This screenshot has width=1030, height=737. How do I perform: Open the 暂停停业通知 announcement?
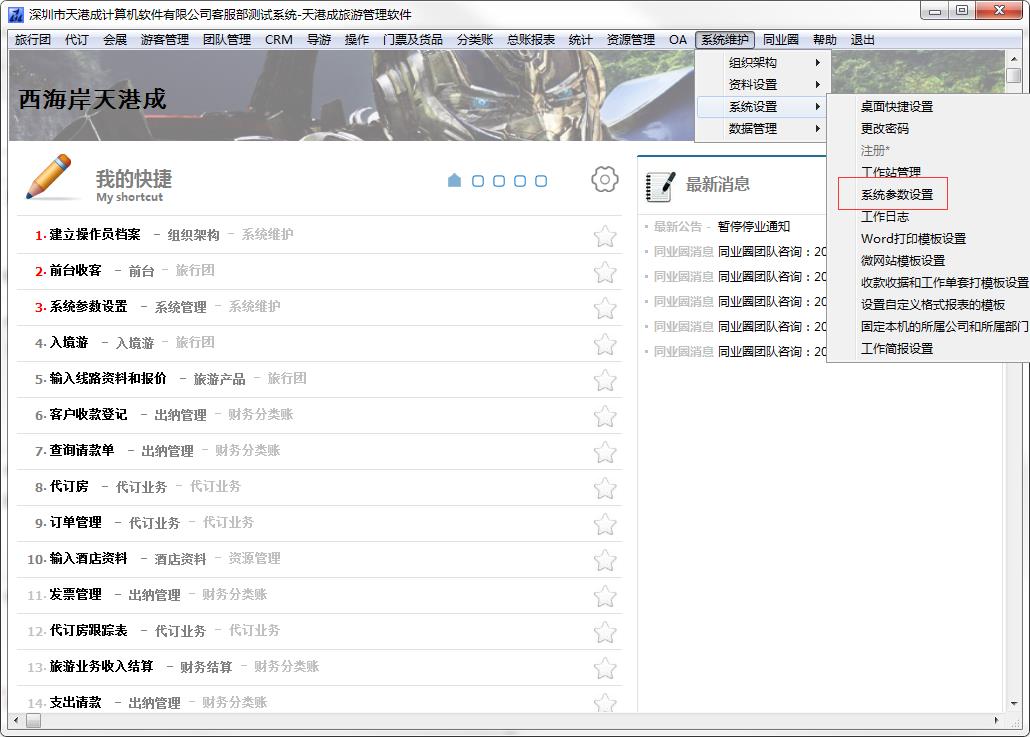[753, 227]
